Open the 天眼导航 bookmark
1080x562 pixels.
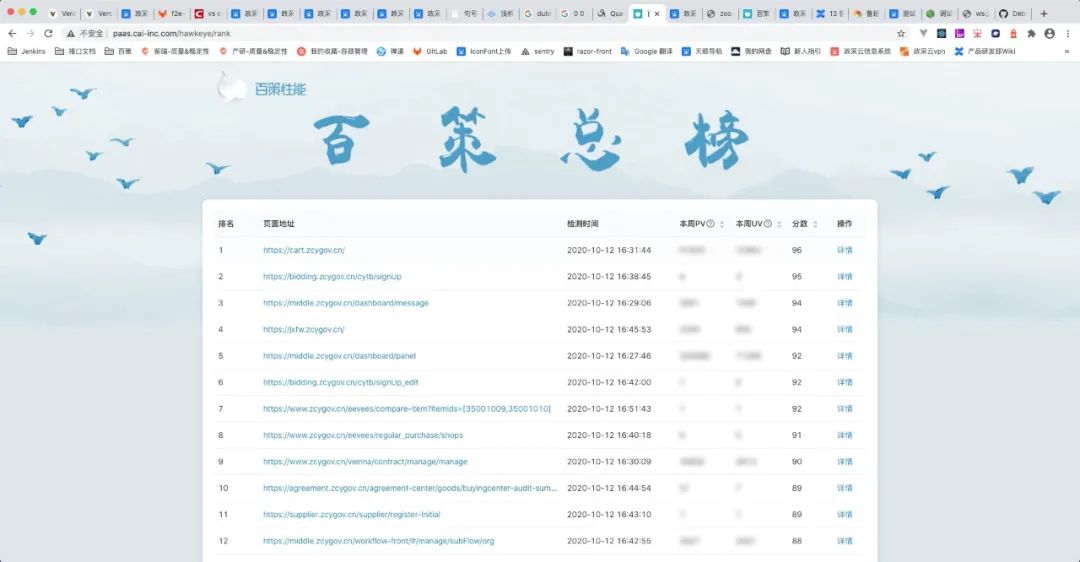pyautogui.click(x=702, y=51)
